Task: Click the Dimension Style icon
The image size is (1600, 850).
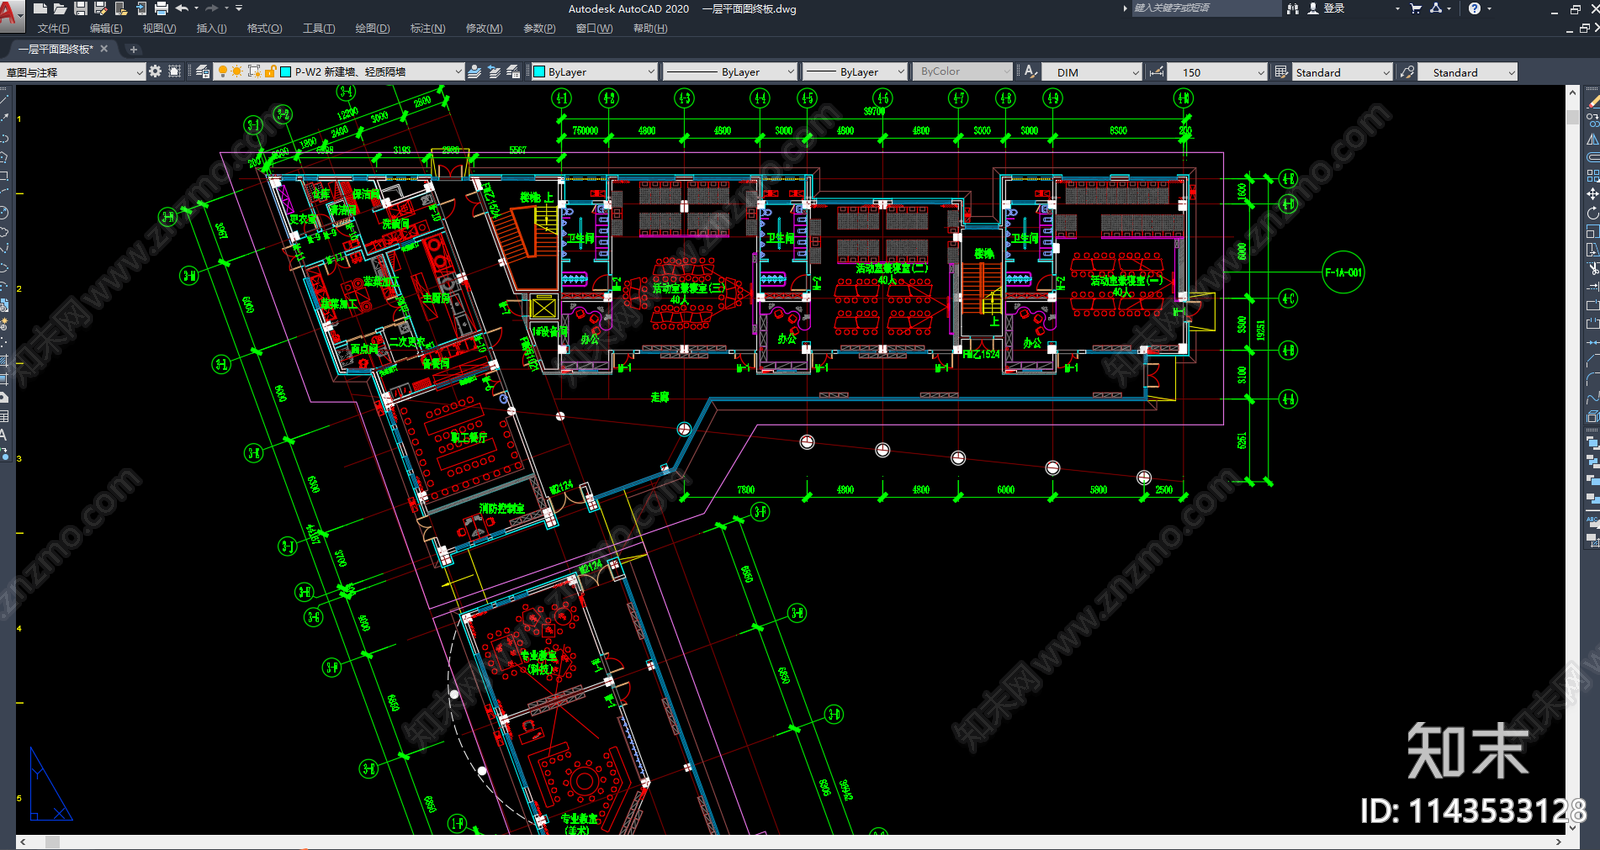Action: pyautogui.click(x=1156, y=72)
